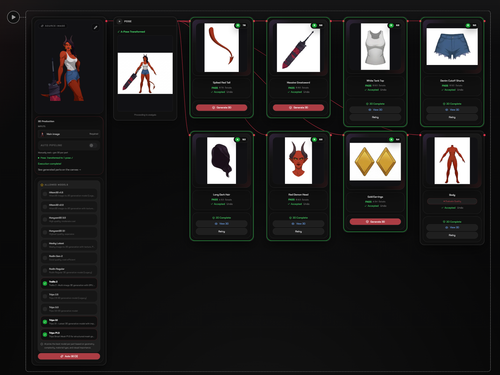This screenshot has height=375, width=500.
Task: Generate 3D for Massive Greatsword
Action: click(298, 108)
